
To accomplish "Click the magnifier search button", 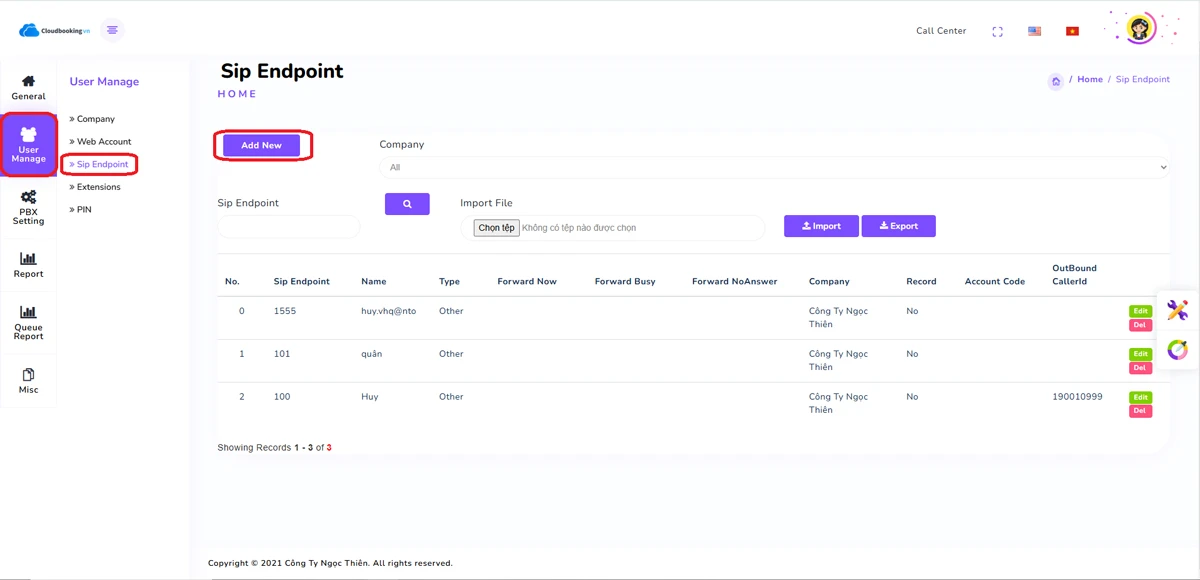I will [407, 204].
